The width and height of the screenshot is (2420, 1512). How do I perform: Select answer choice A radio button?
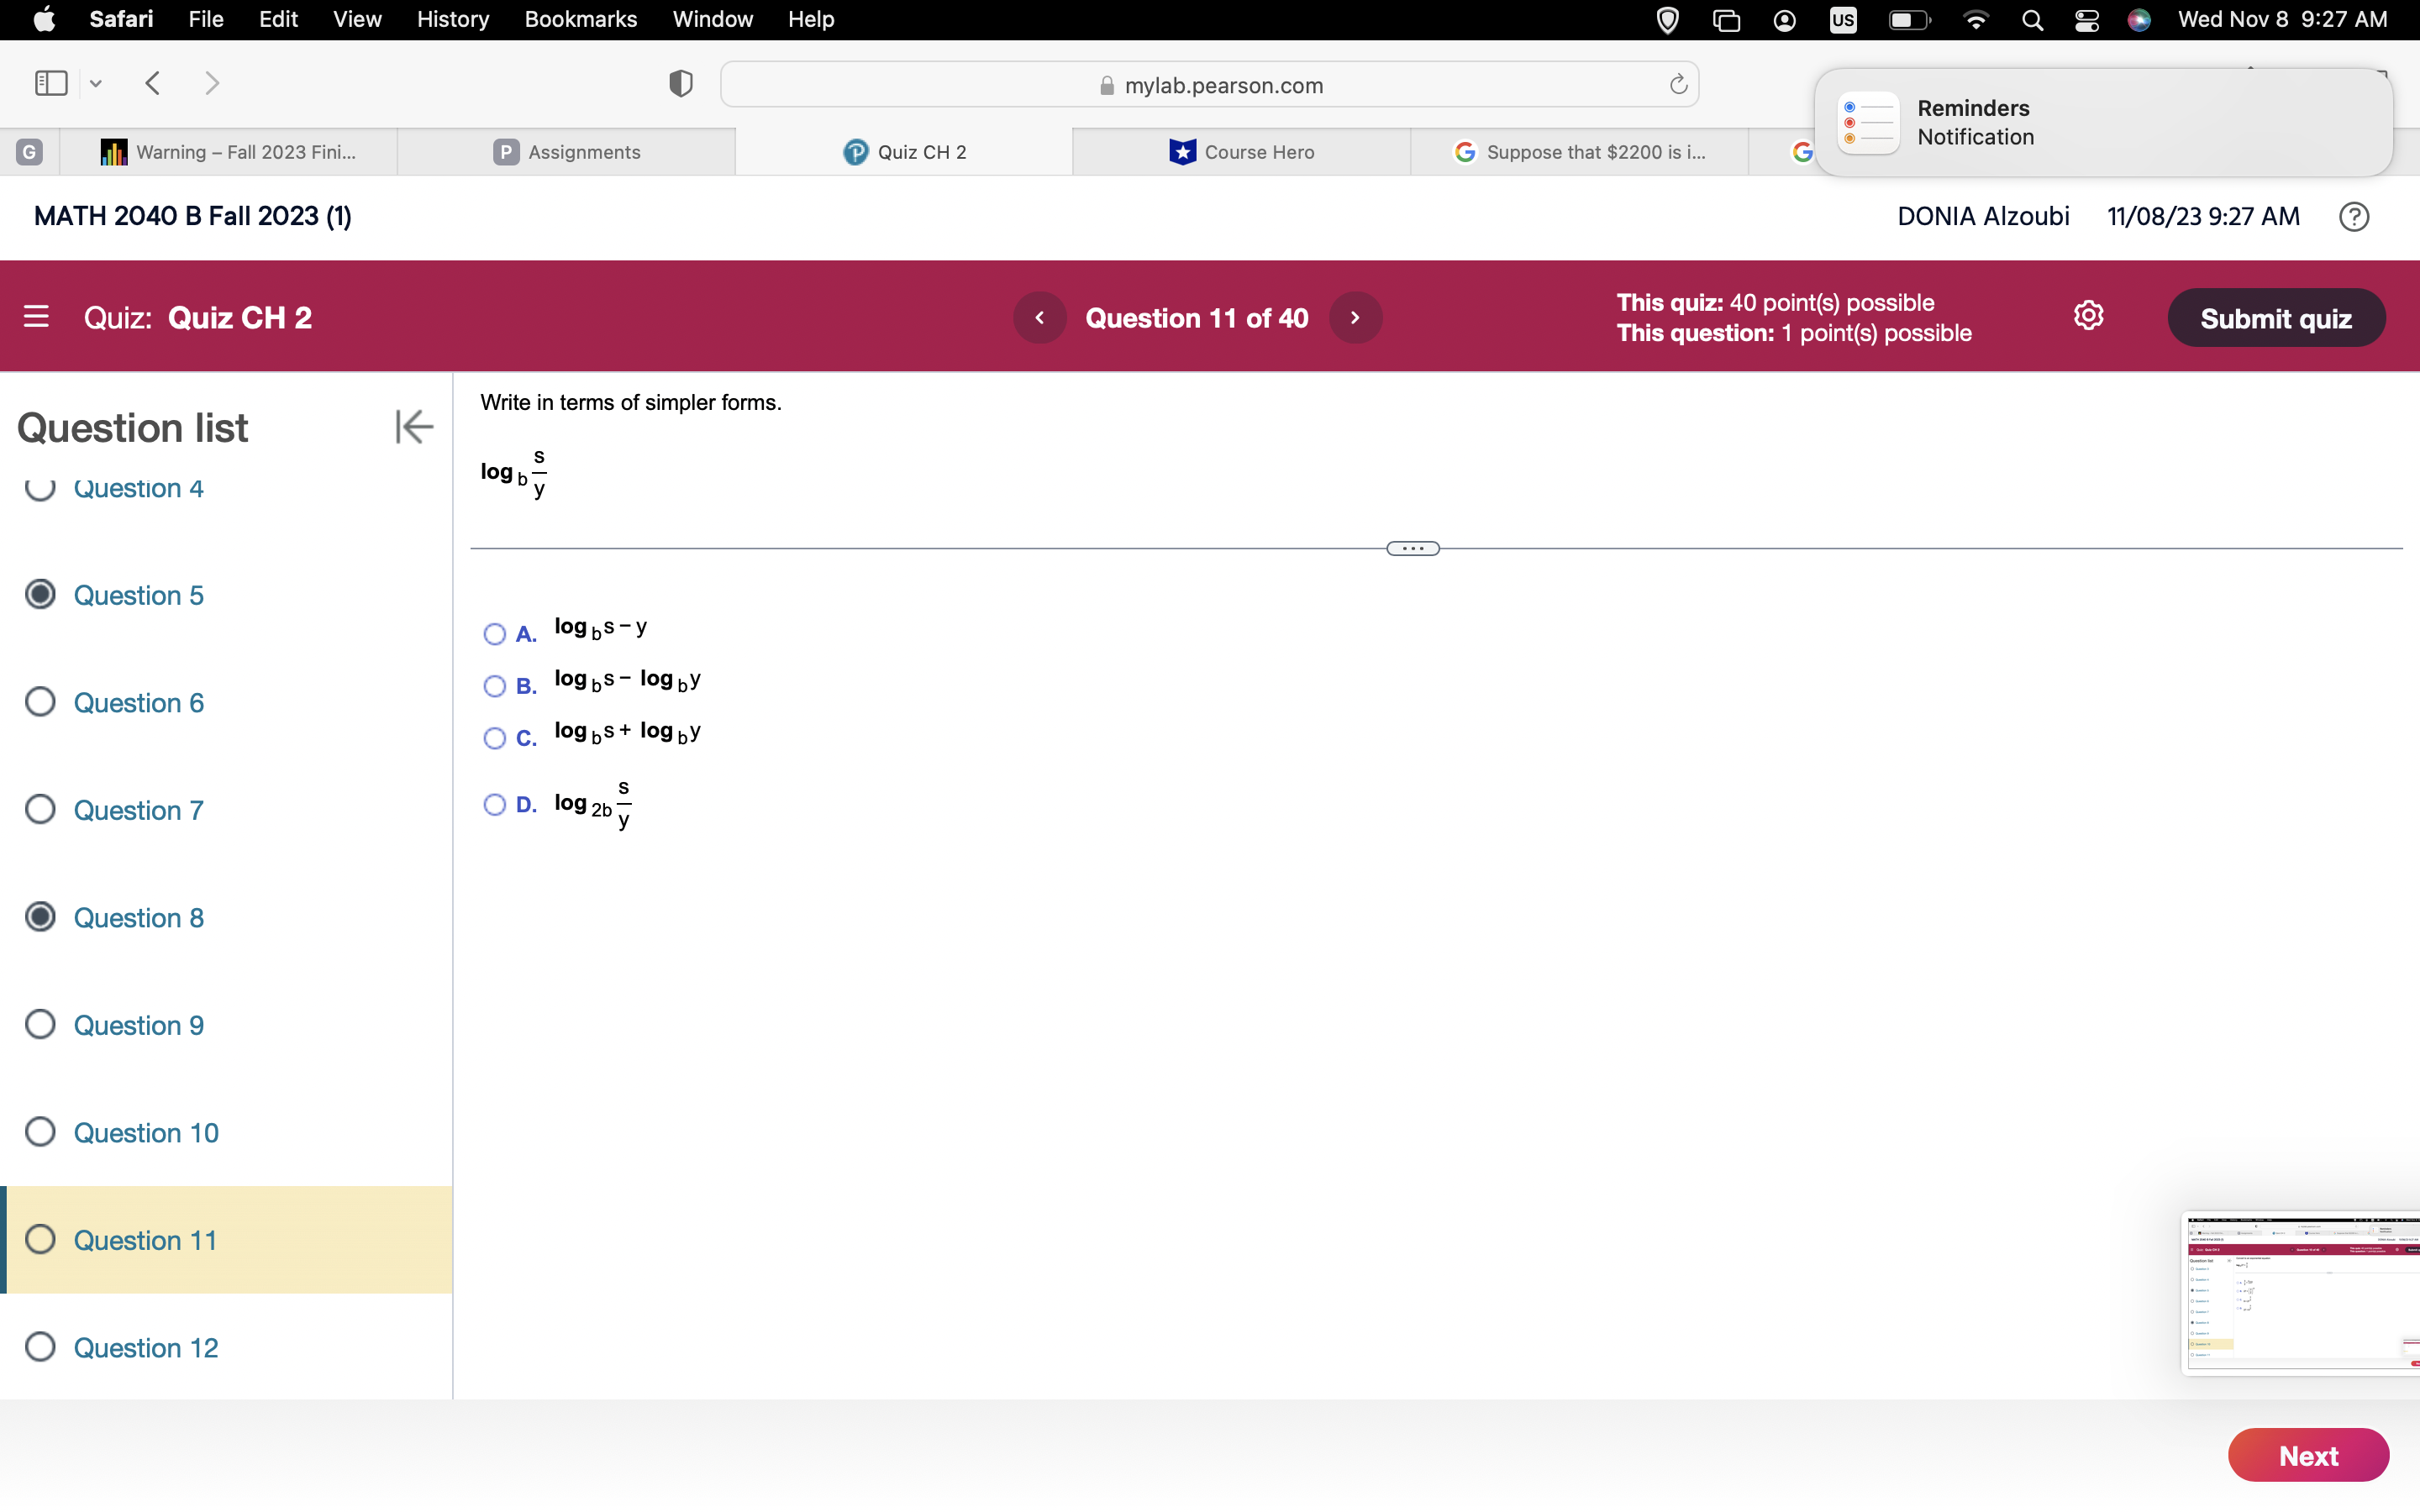click(x=494, y=634)
